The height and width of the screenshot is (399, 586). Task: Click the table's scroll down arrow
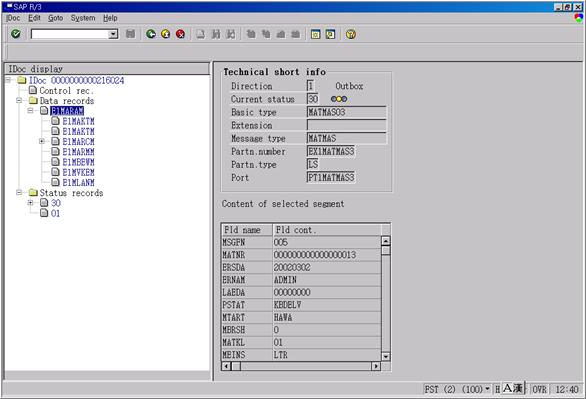(x=386, y=356)
